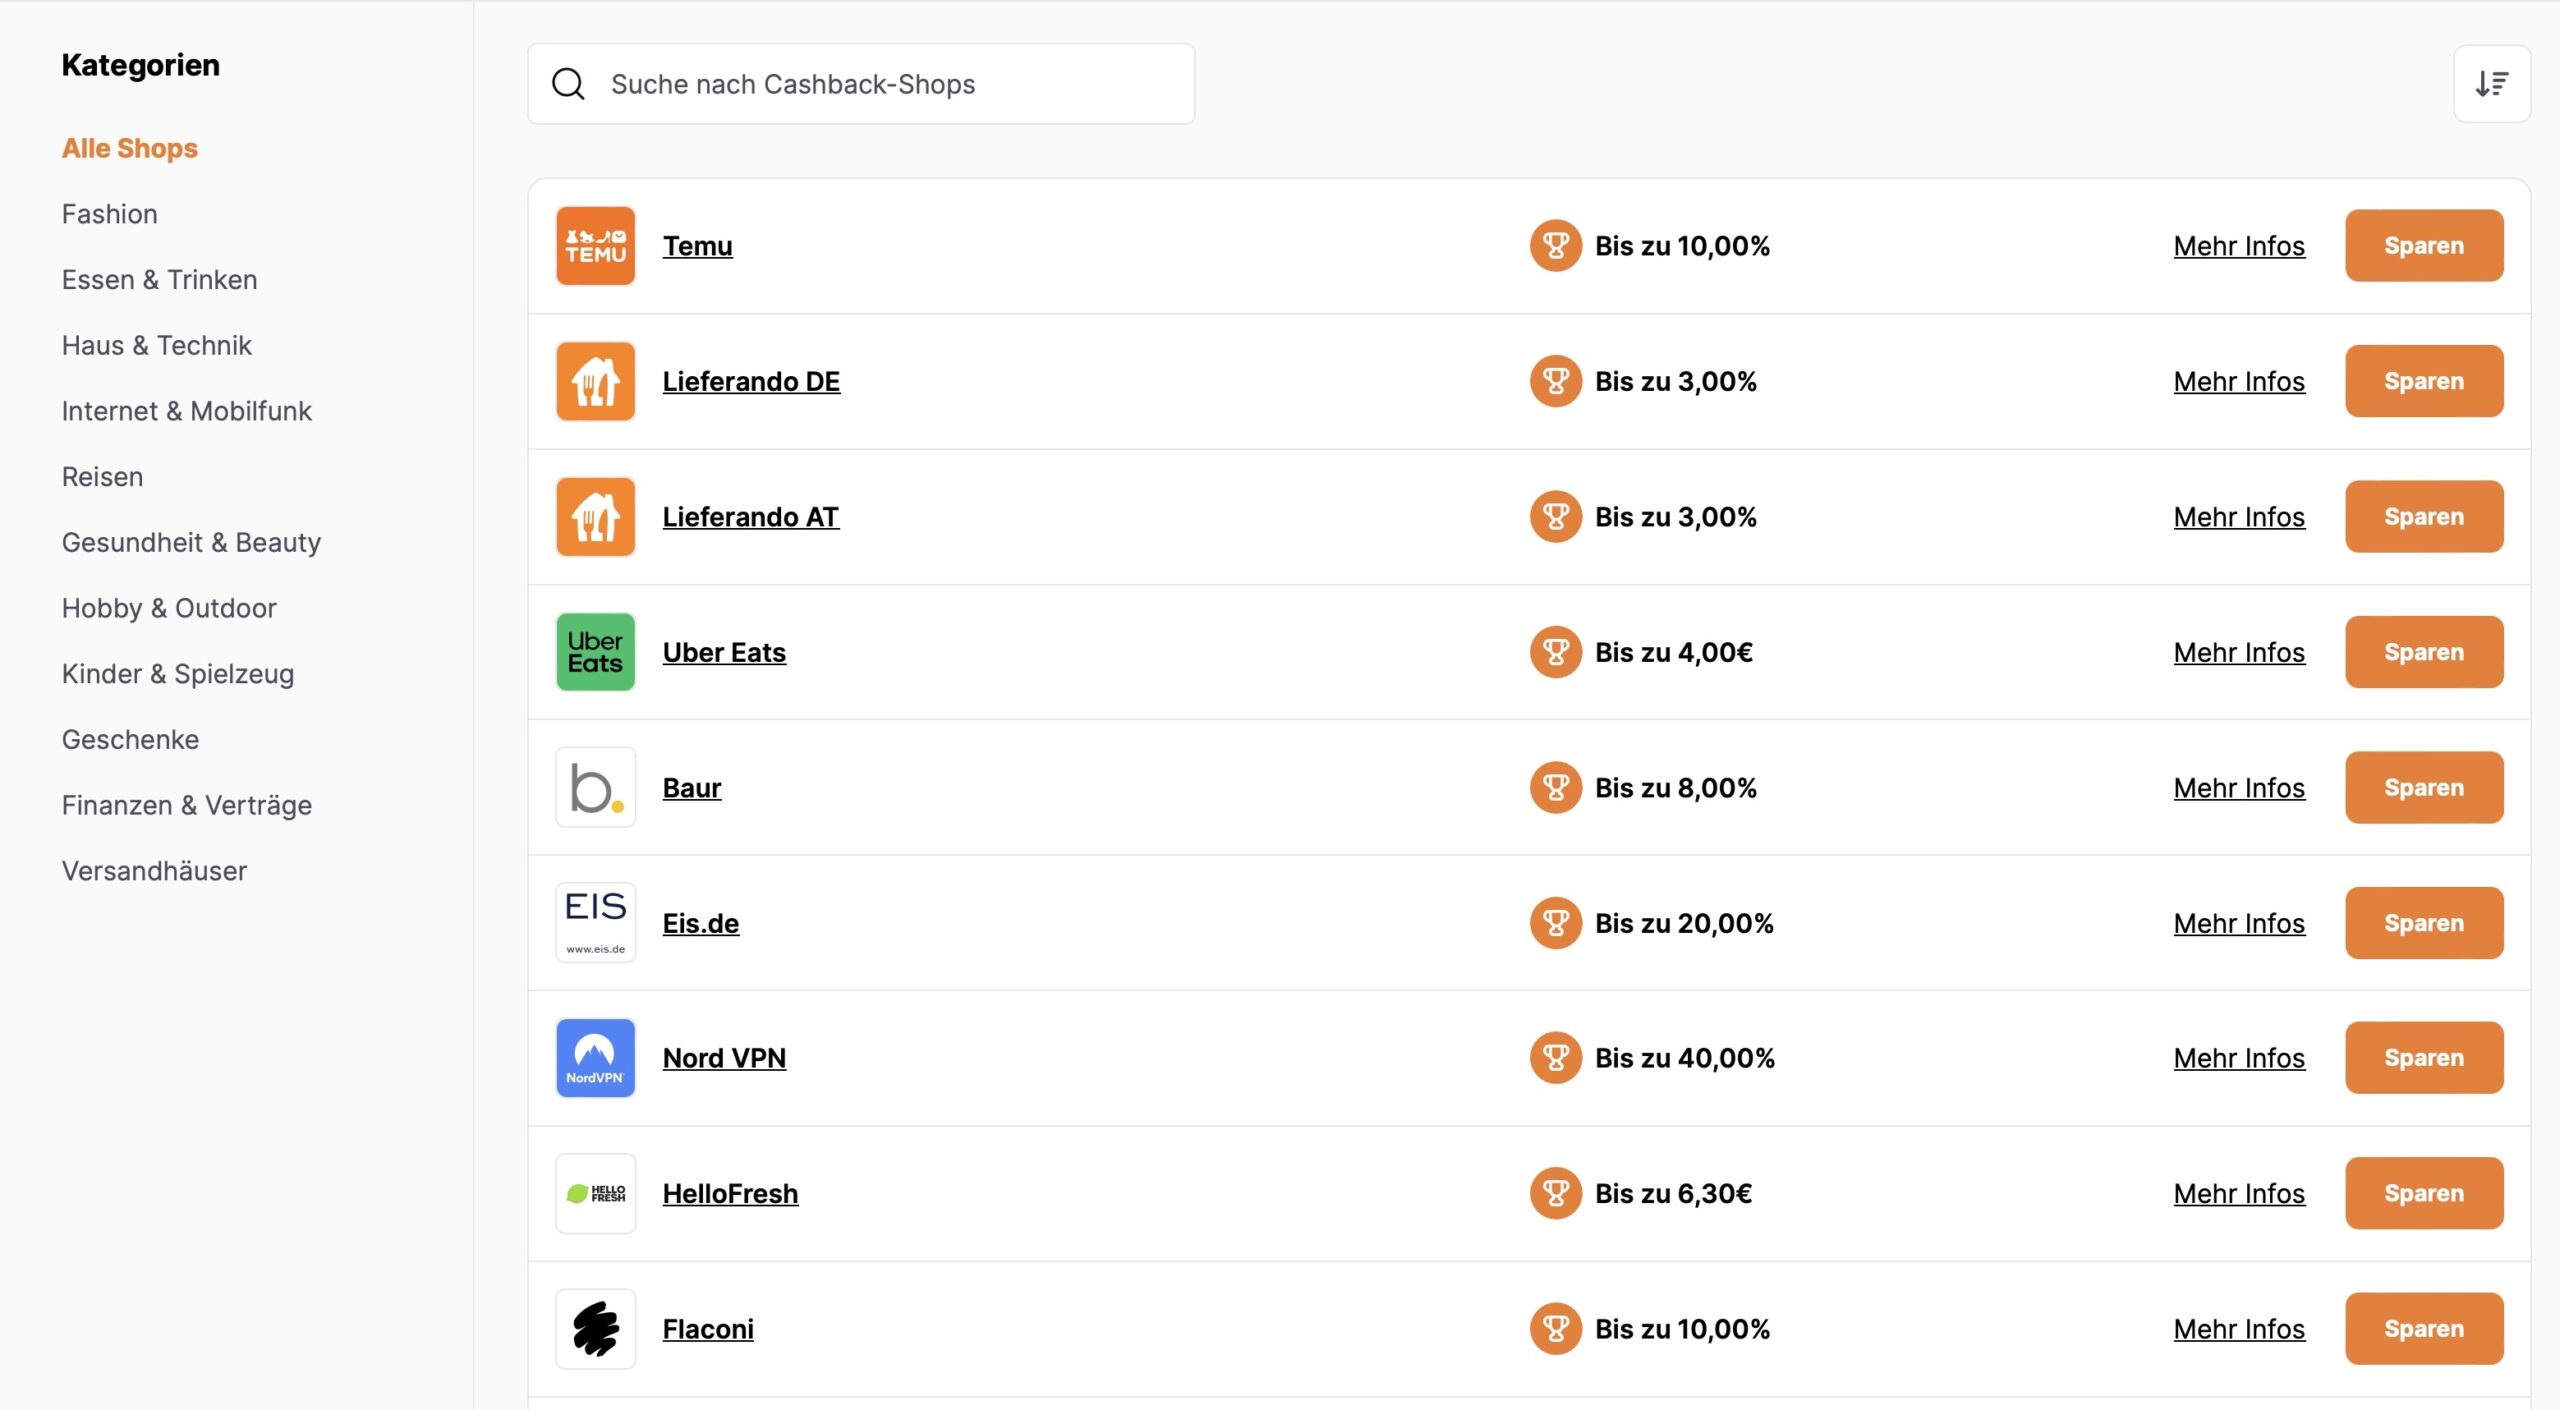Open Gesundheit & Beauty category
This screenshot has height=1410, width=2560.
tap(192, 543)
